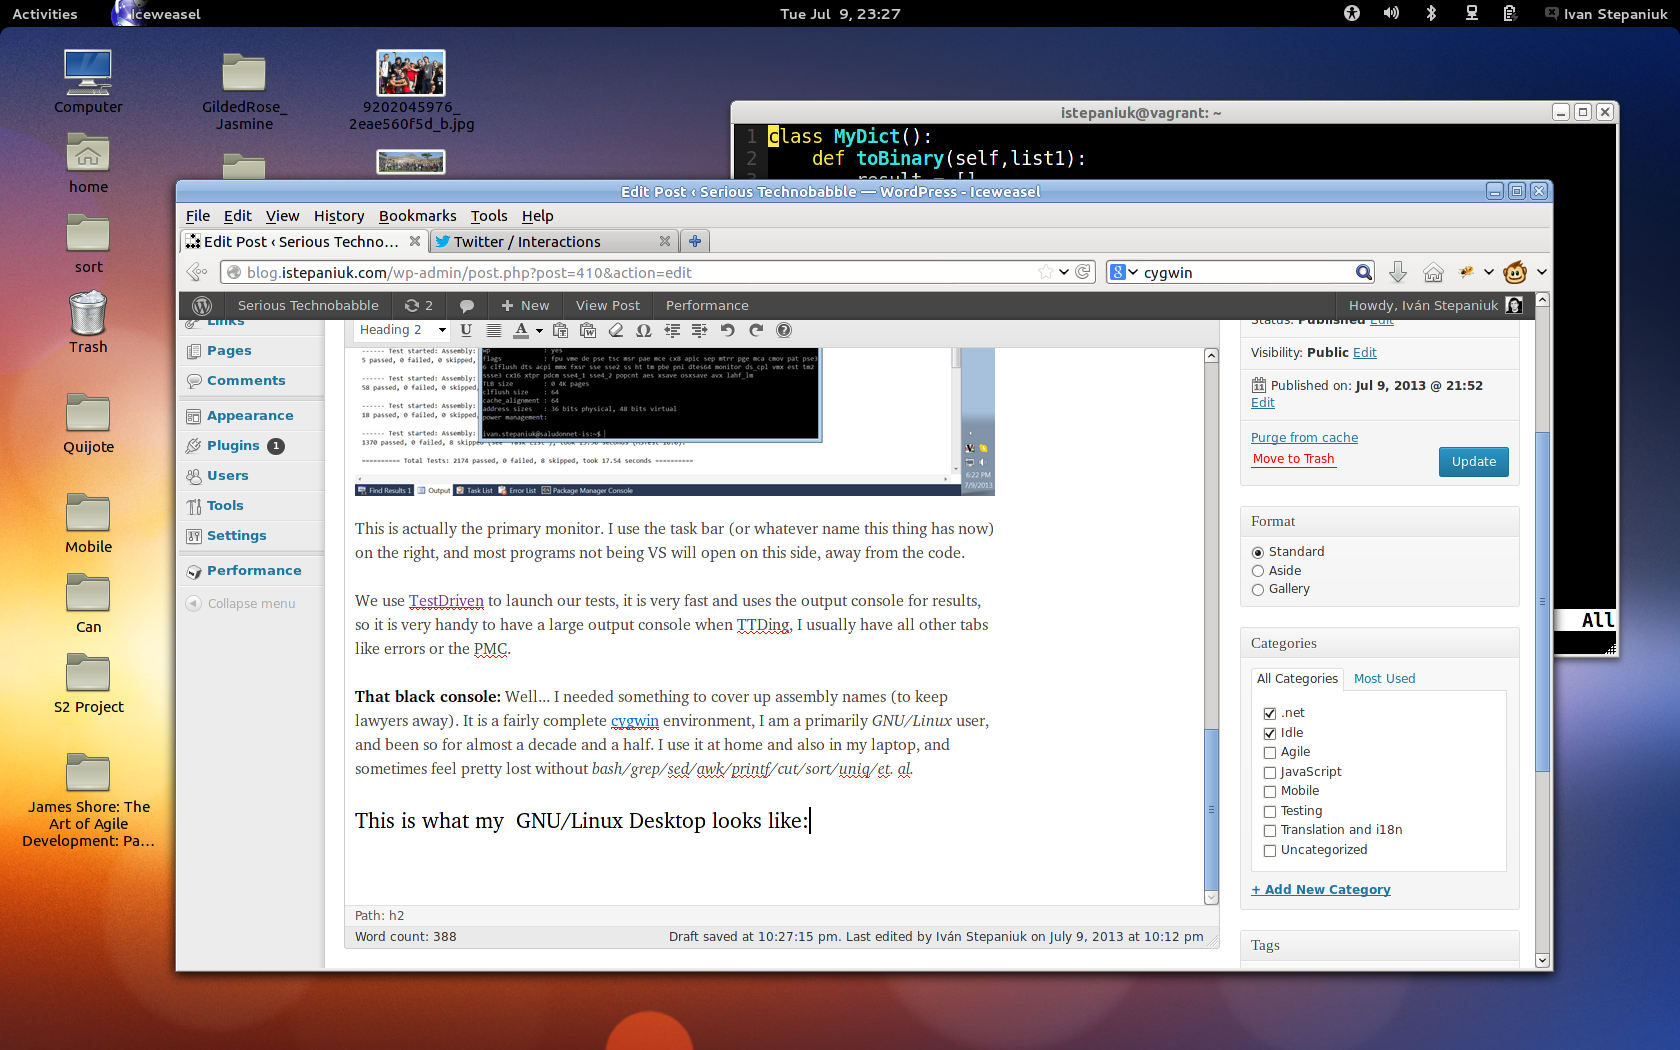Open Plugins in the admin sidebar
The width and height of the screenshot is (1680, 1050).
click(x=233, y=446)
